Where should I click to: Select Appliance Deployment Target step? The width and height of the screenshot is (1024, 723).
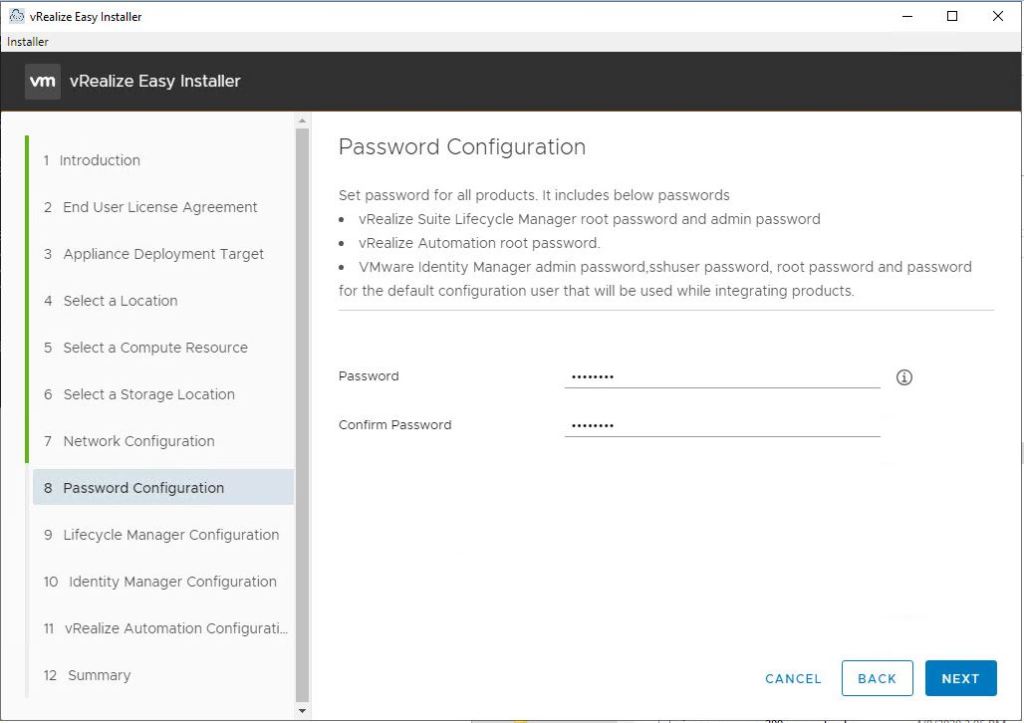pyautogui.click(x=163, y=254)
